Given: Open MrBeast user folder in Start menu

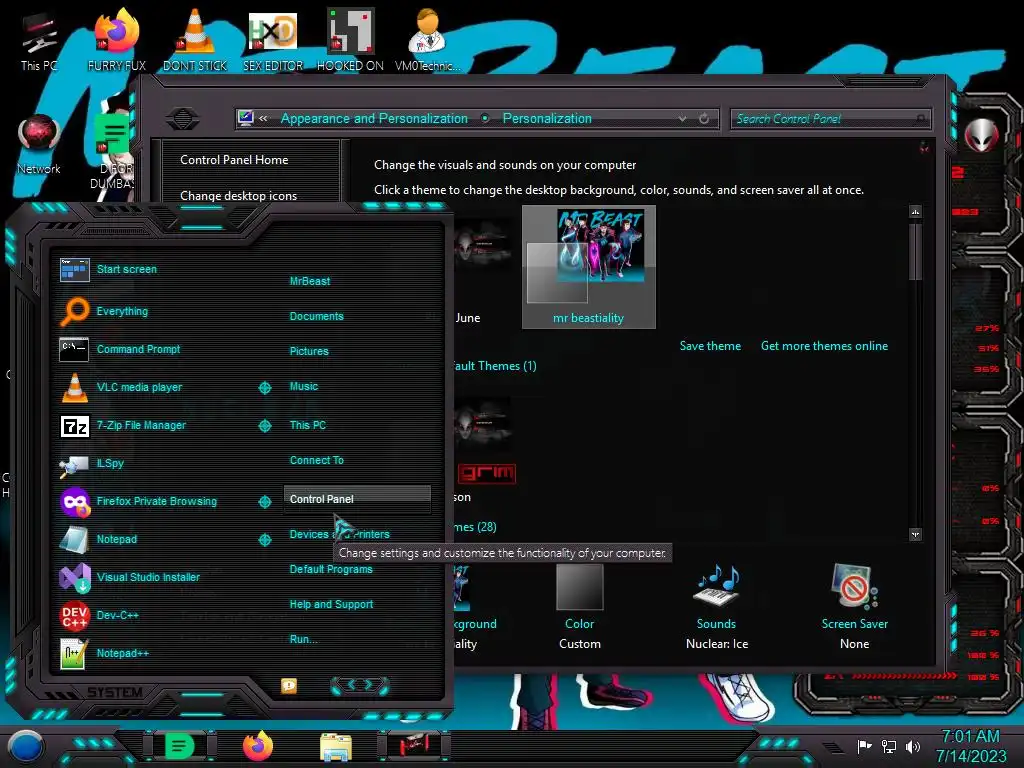Looking at the screenshot, I should click(x=310, y=281).
